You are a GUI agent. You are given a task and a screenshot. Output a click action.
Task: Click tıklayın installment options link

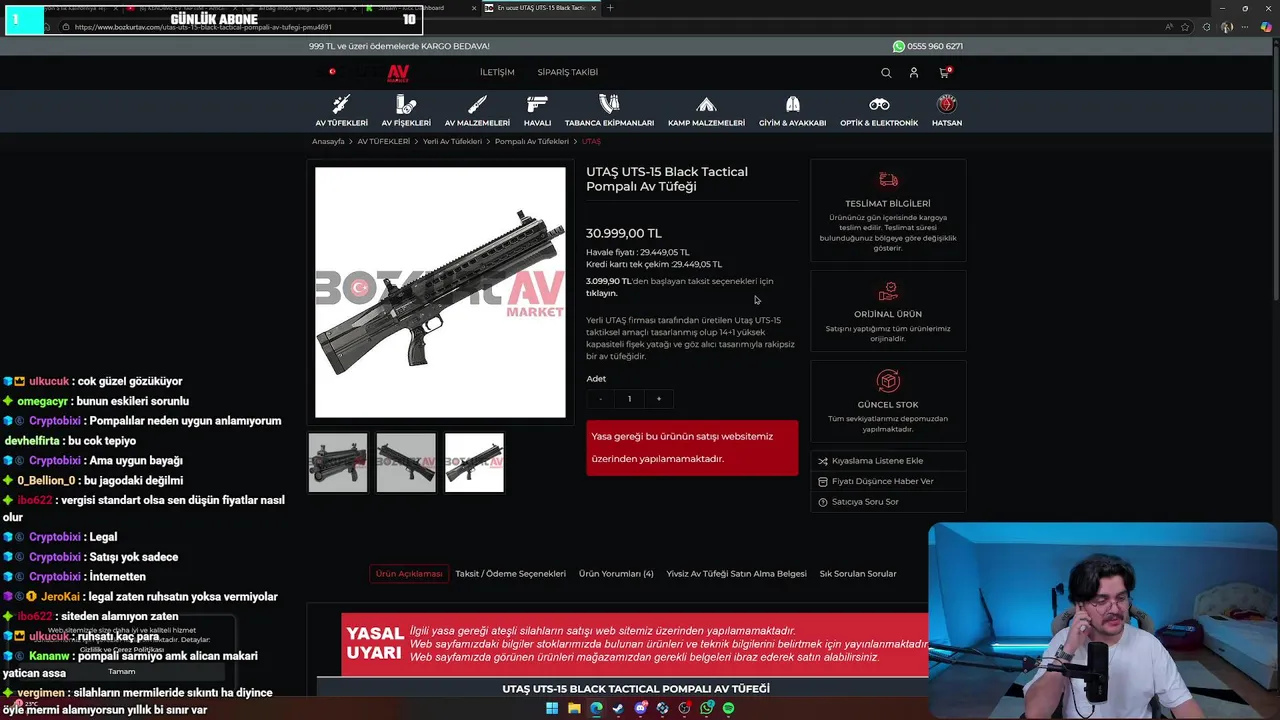602,293
